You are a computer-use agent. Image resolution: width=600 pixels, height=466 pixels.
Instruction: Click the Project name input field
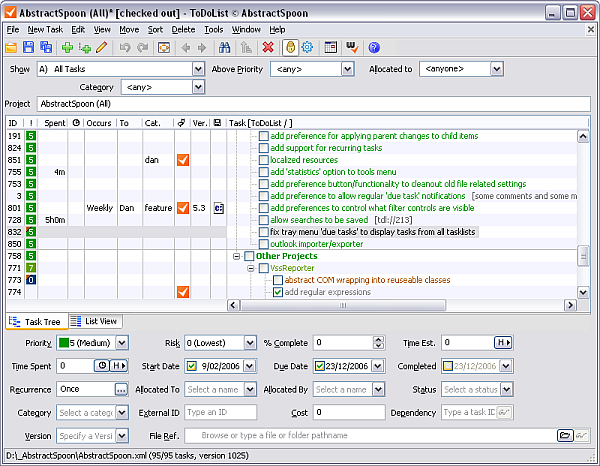313,104
